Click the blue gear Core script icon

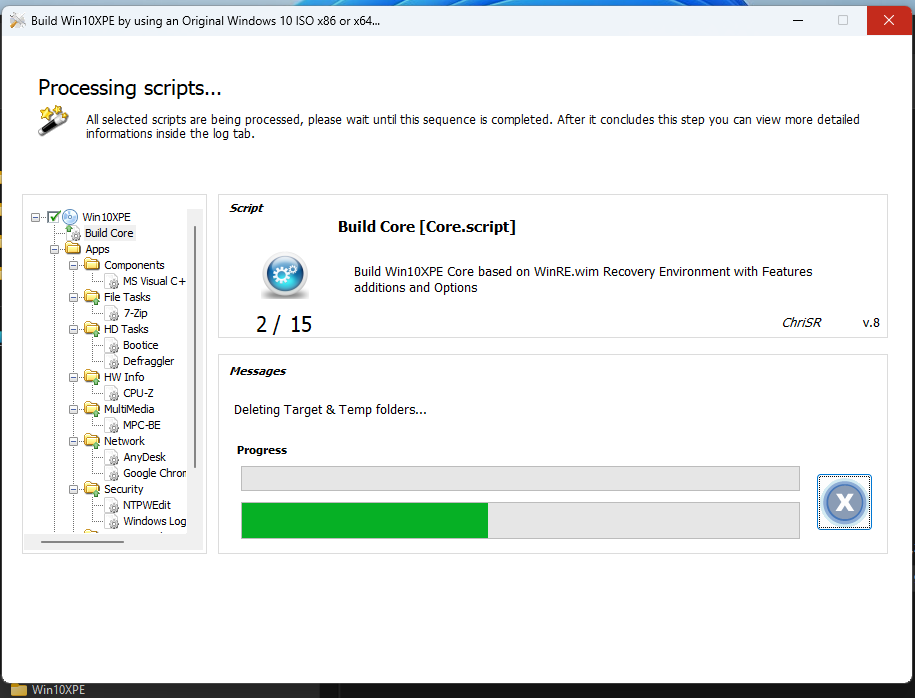point(285,275)
